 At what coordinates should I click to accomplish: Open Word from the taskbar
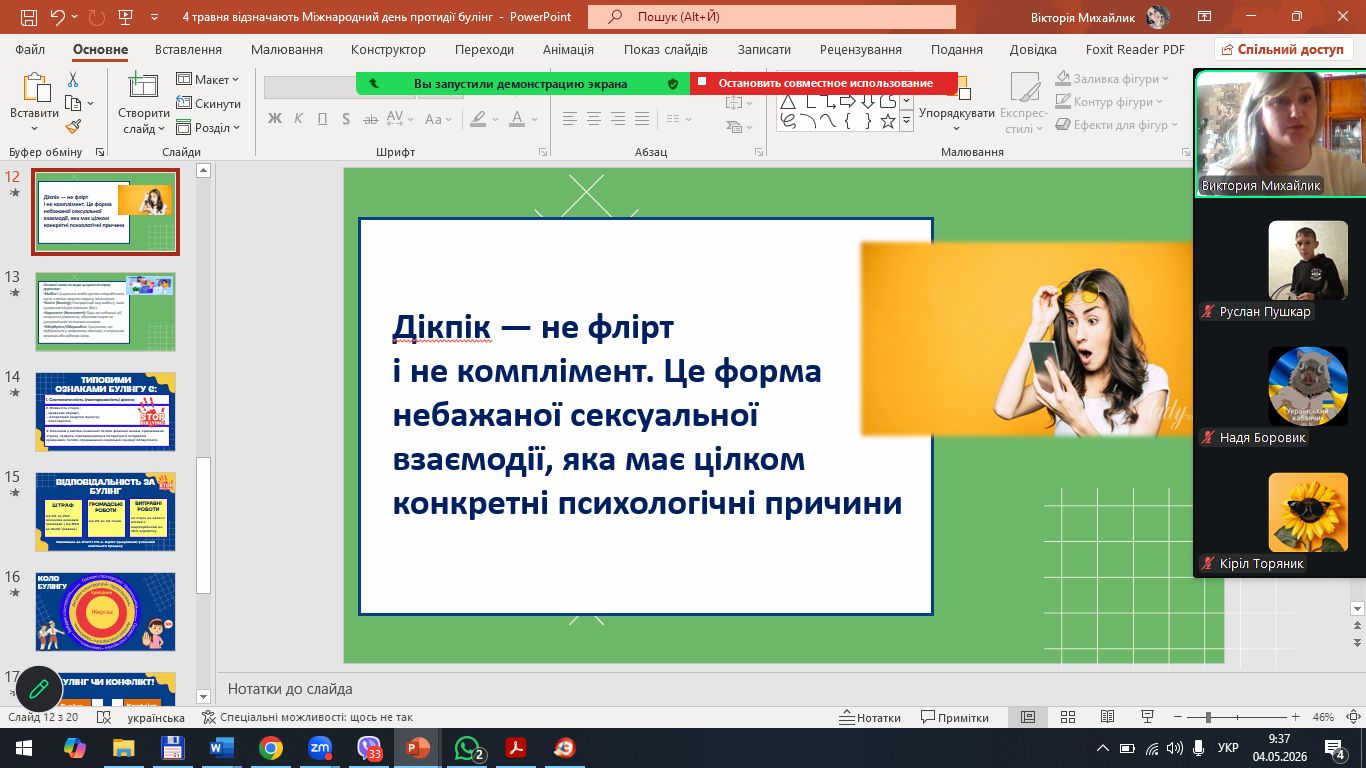(221, 747)
